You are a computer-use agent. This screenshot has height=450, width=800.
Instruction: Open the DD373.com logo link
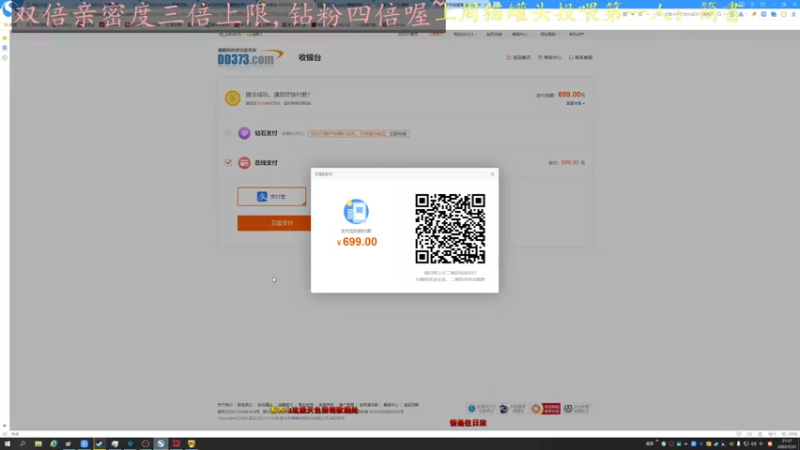click(249, 57)
